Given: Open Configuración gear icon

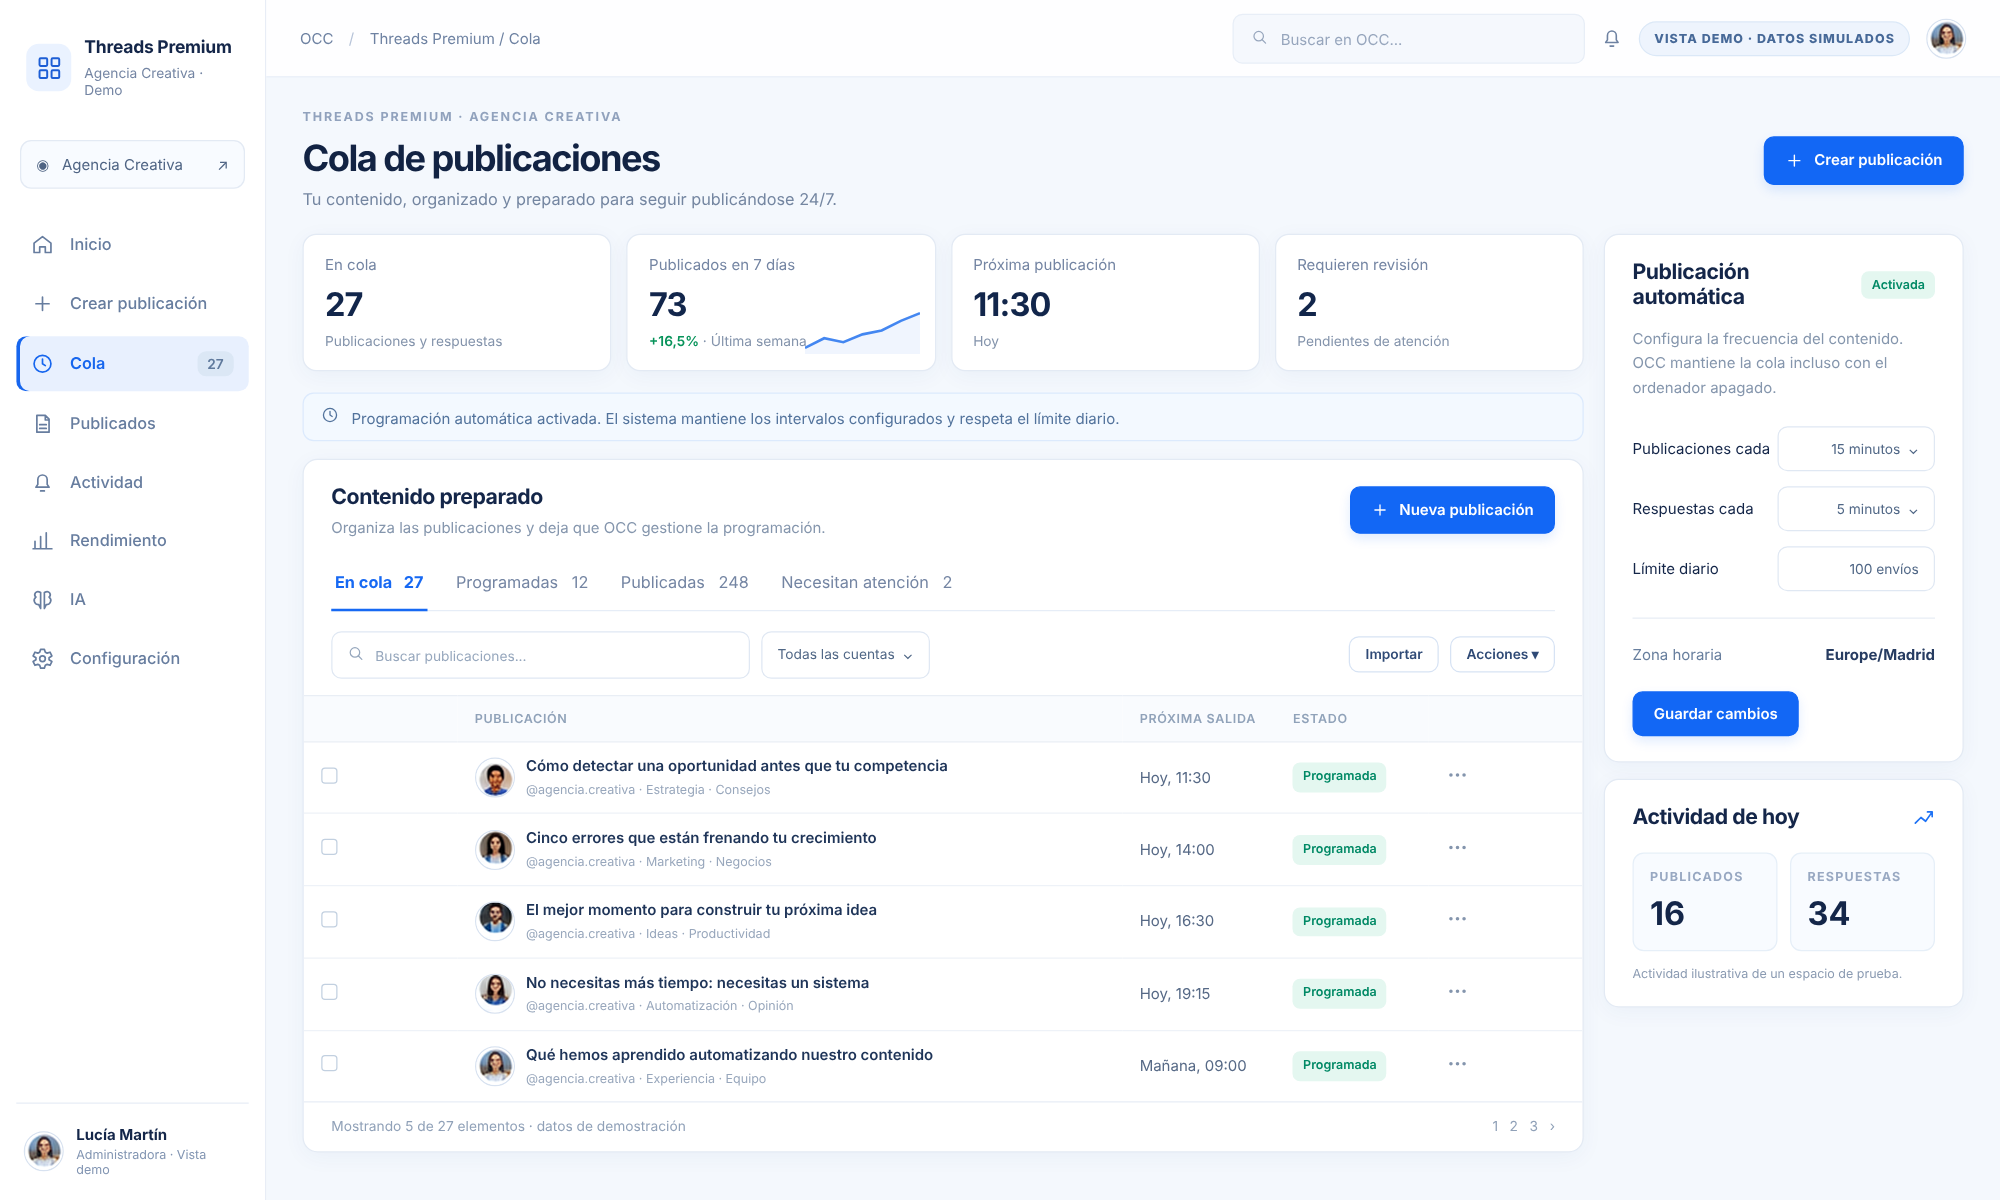Looking at the screenshot, I should [42, 659].
